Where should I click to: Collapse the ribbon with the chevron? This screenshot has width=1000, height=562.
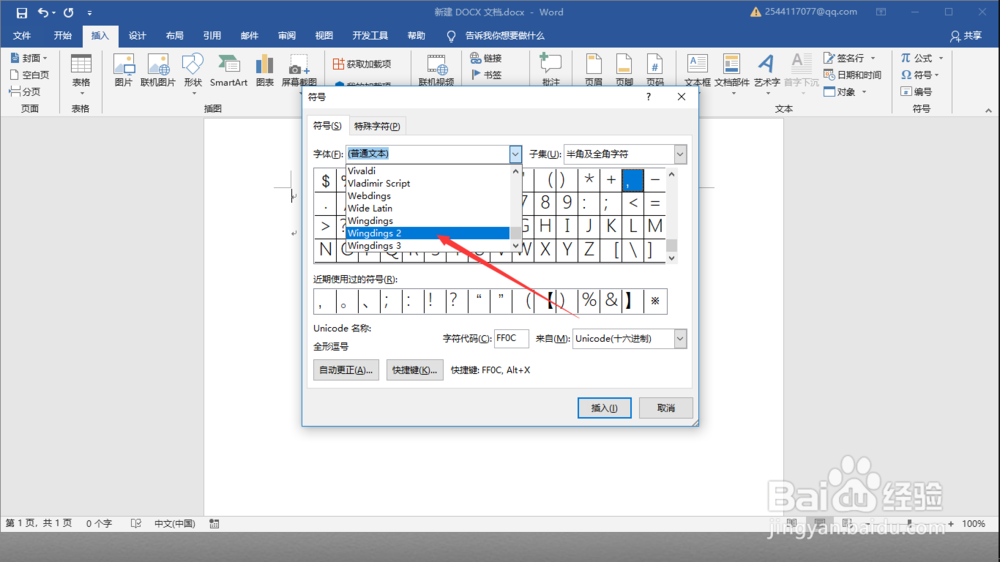click(x=989, y=110)
